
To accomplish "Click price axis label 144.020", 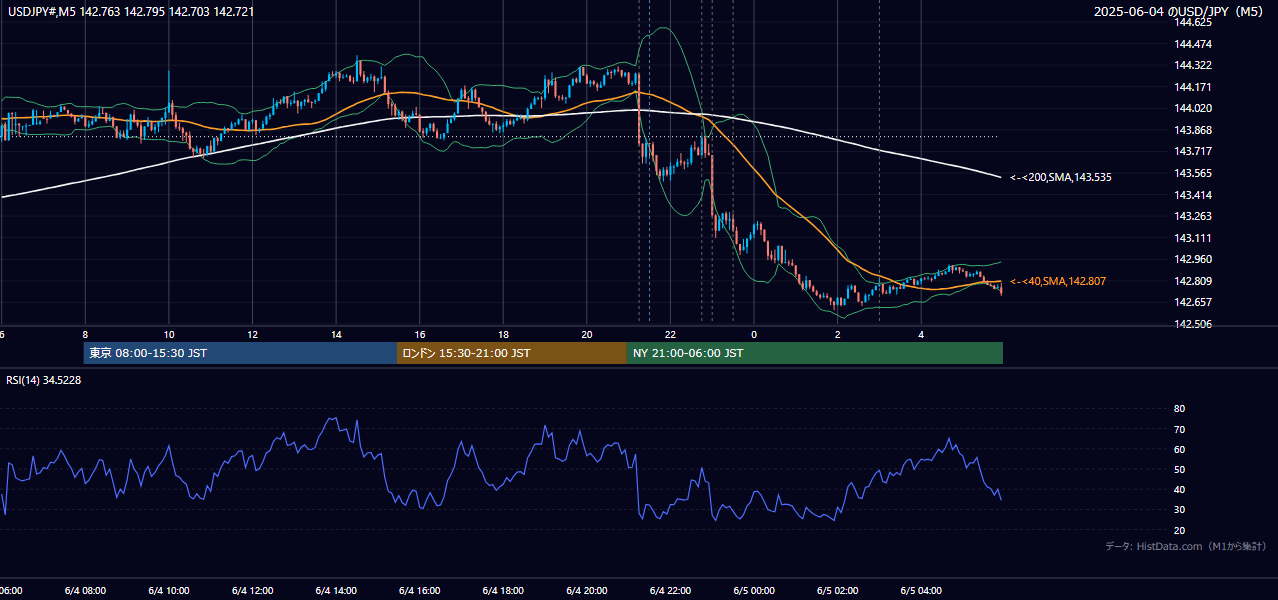I will point(1193,108).
